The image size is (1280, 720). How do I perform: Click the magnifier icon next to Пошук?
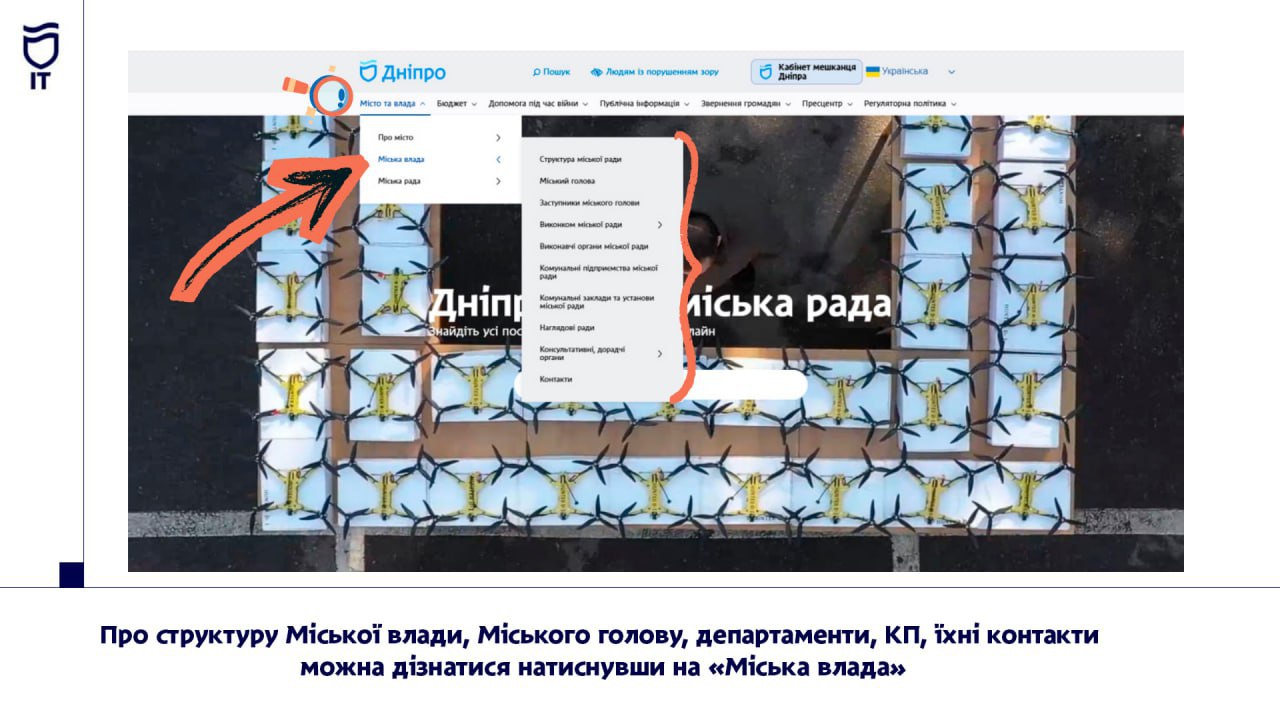pyautogui.click(x=536, y=72)
